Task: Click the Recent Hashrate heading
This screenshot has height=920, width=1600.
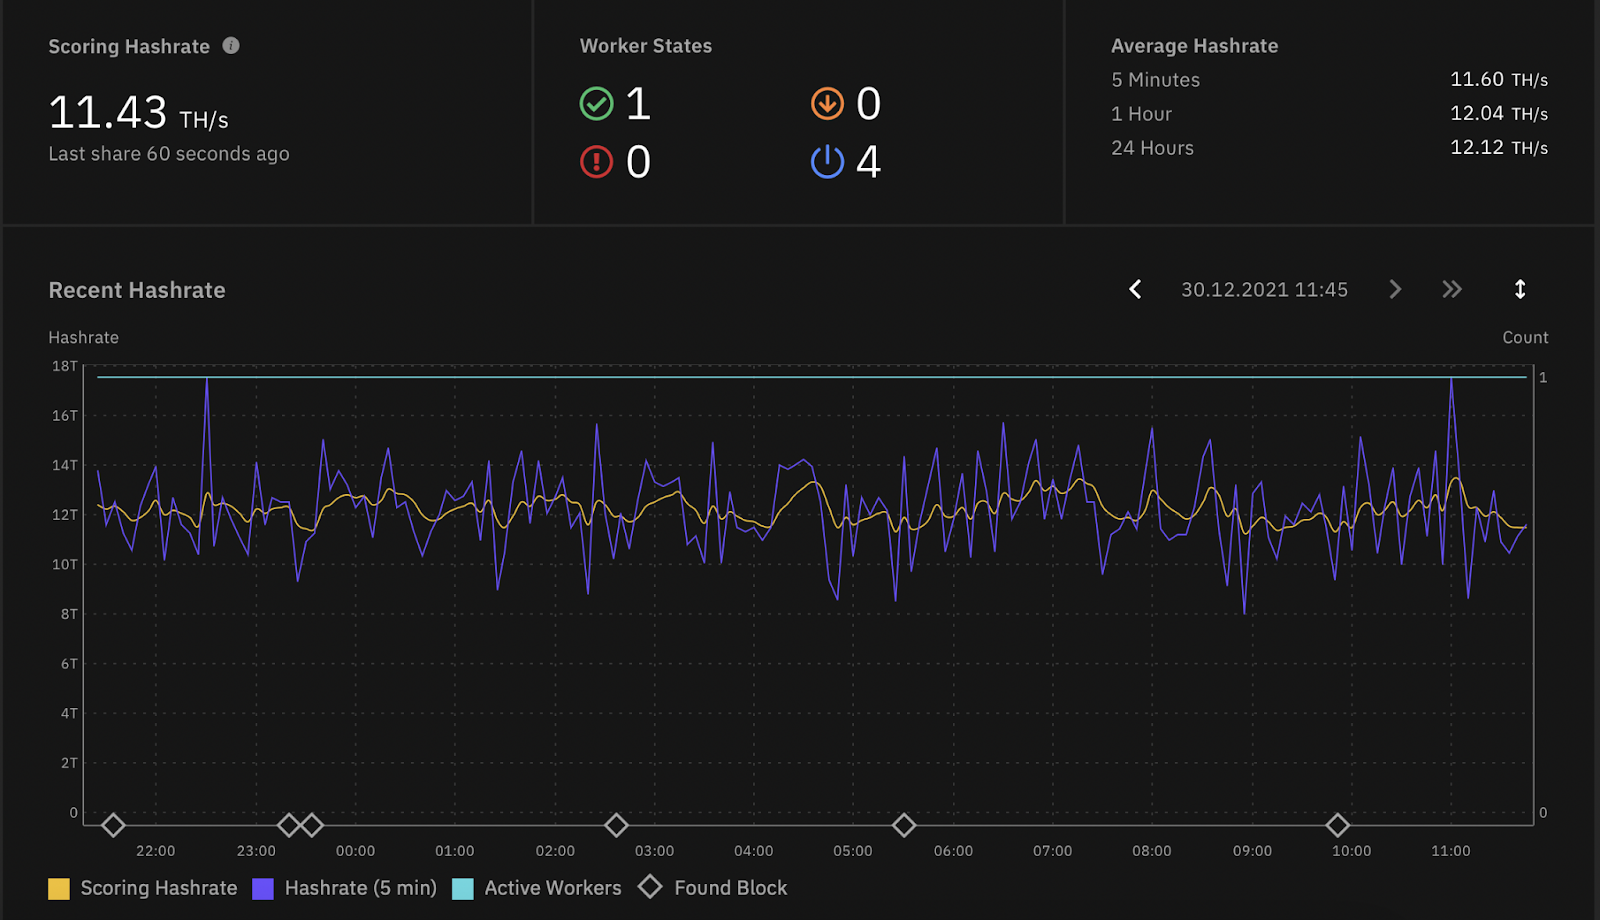Action: 137,290
